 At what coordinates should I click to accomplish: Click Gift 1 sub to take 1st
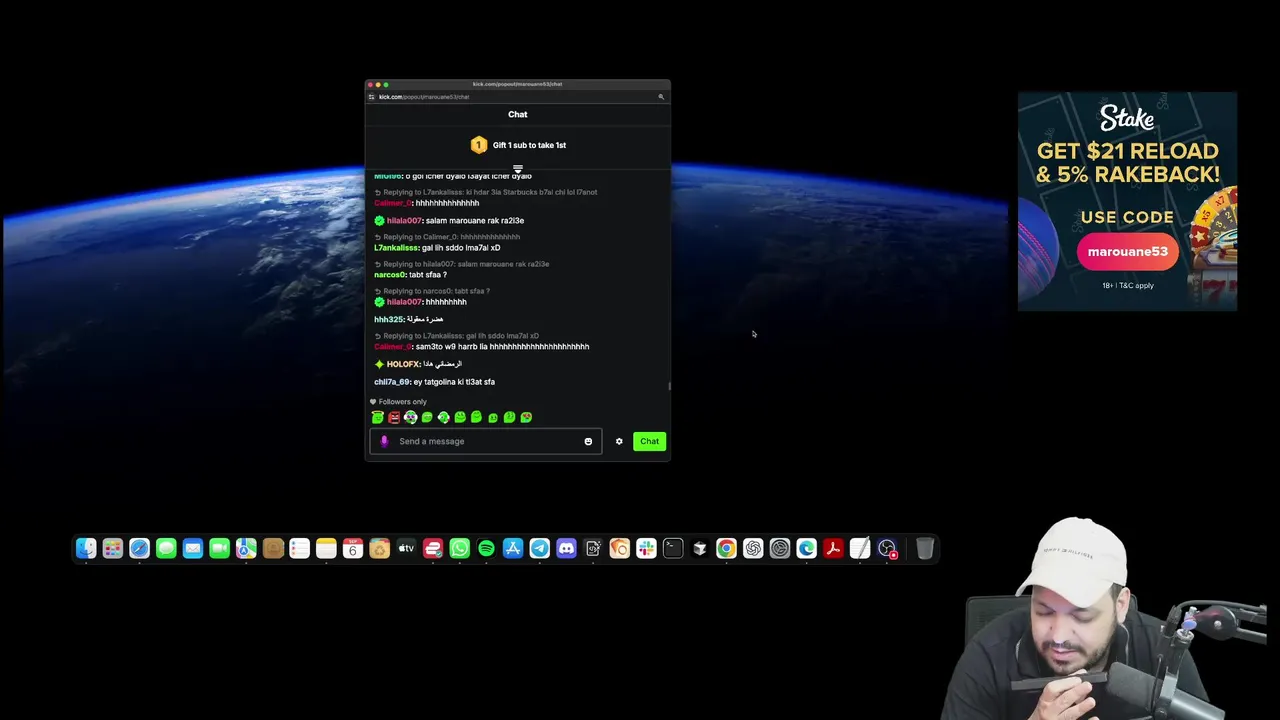529,145
